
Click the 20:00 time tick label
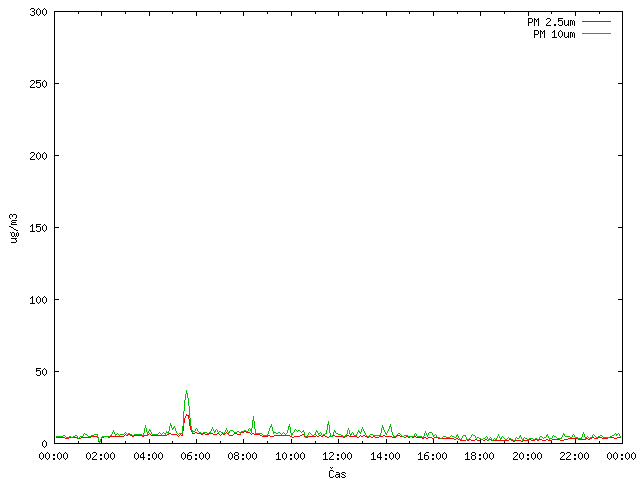click(527, 456)
